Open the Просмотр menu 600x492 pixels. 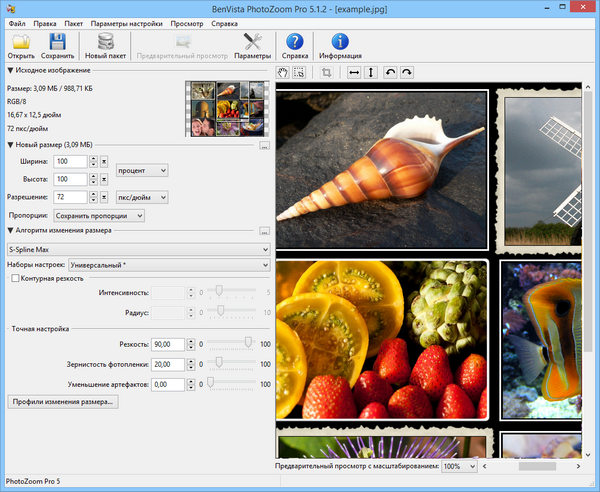186,21
